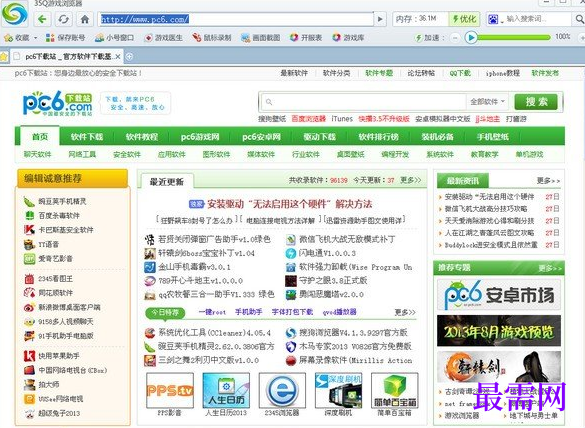Click the 一键root special link
The width and height of the screenshot is (585, 428).
[x=212, y=312]
